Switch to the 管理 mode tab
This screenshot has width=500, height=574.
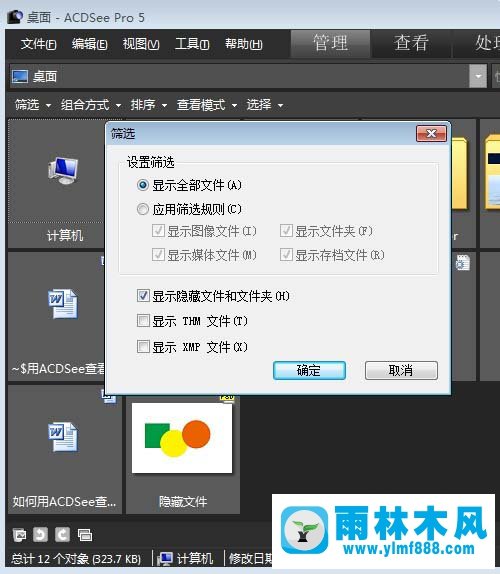click(x=330, y=43)
